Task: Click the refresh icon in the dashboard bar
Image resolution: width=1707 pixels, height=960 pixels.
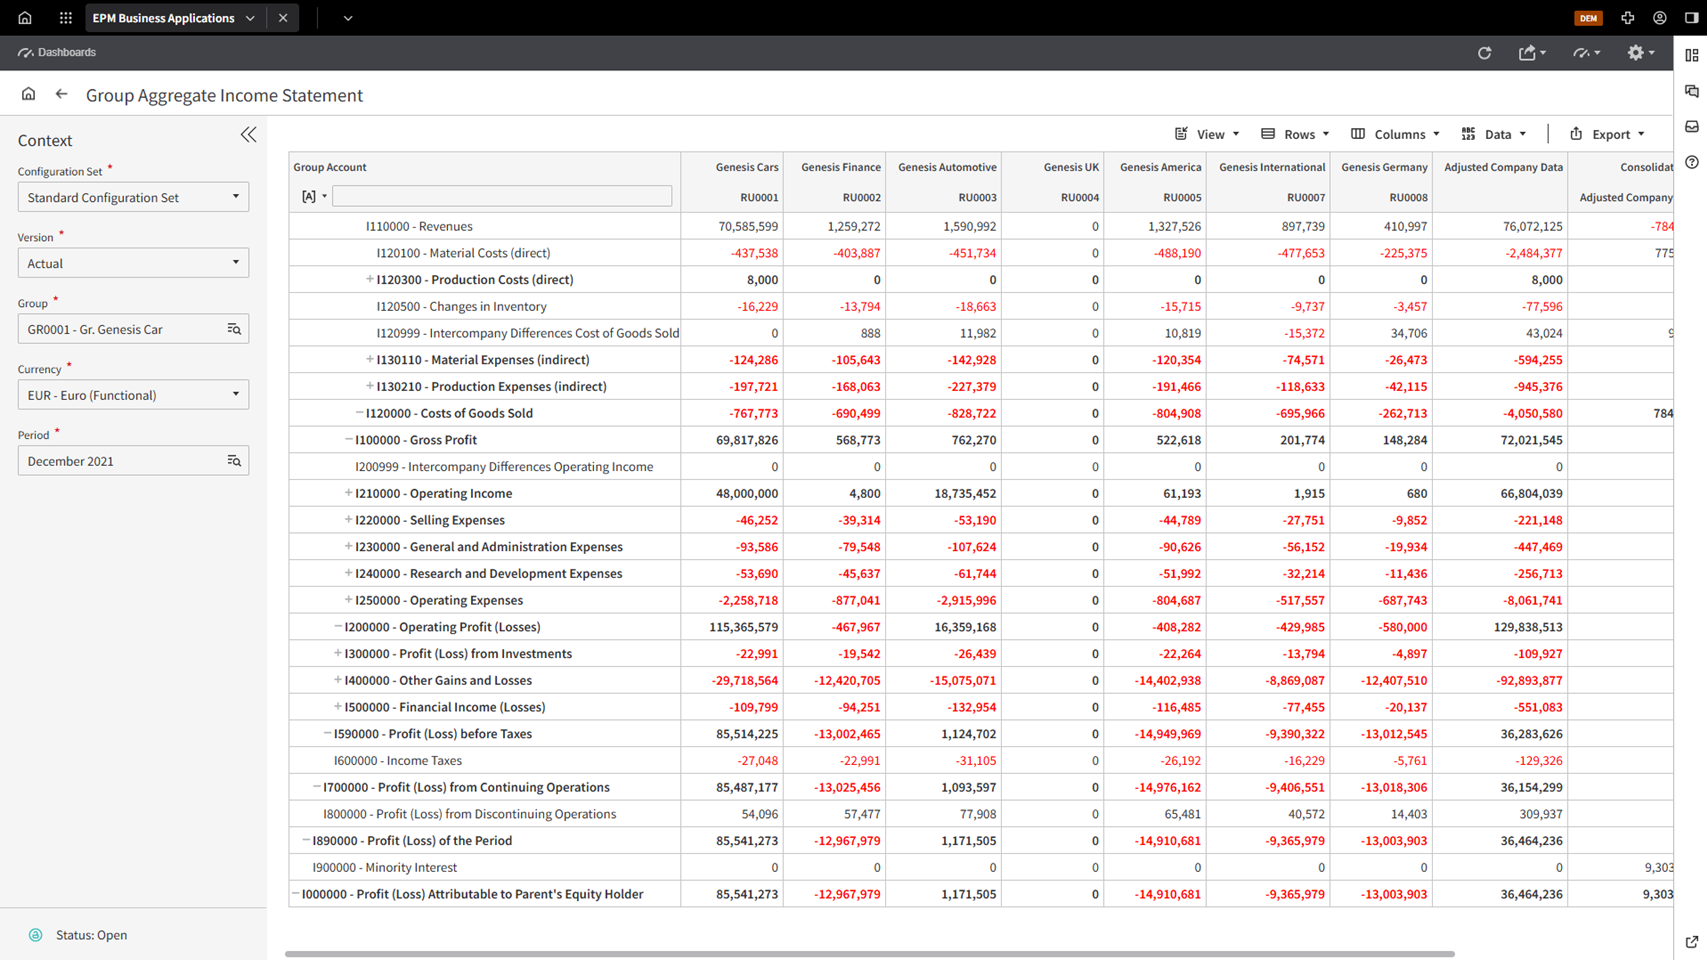Action: 1484,53
